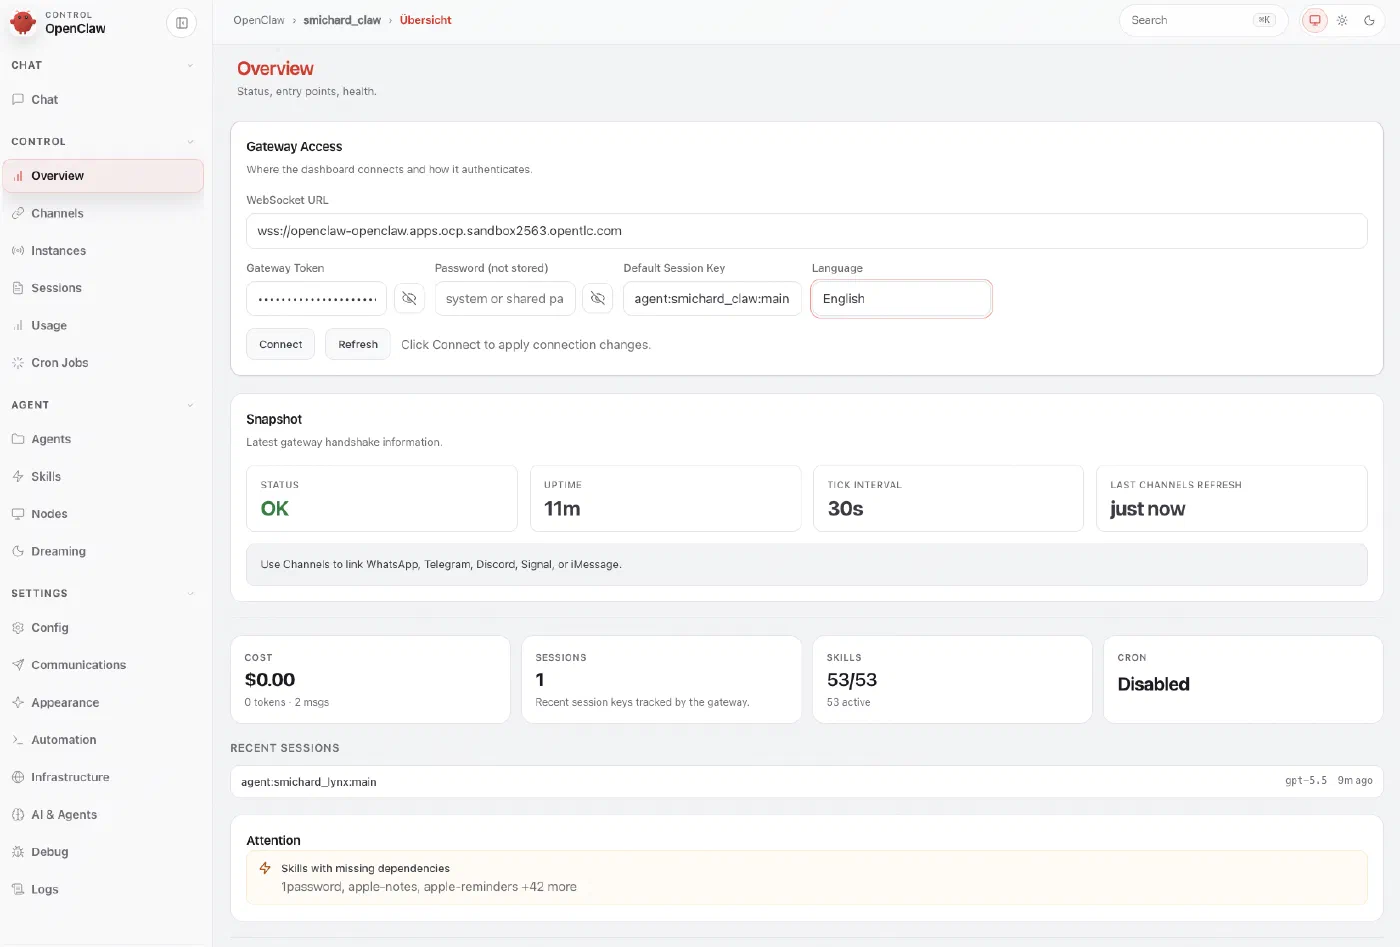The width and height of the screenshot is (1400, 947).
Task: Click the Communications paper plane icon
Action: 18,665
